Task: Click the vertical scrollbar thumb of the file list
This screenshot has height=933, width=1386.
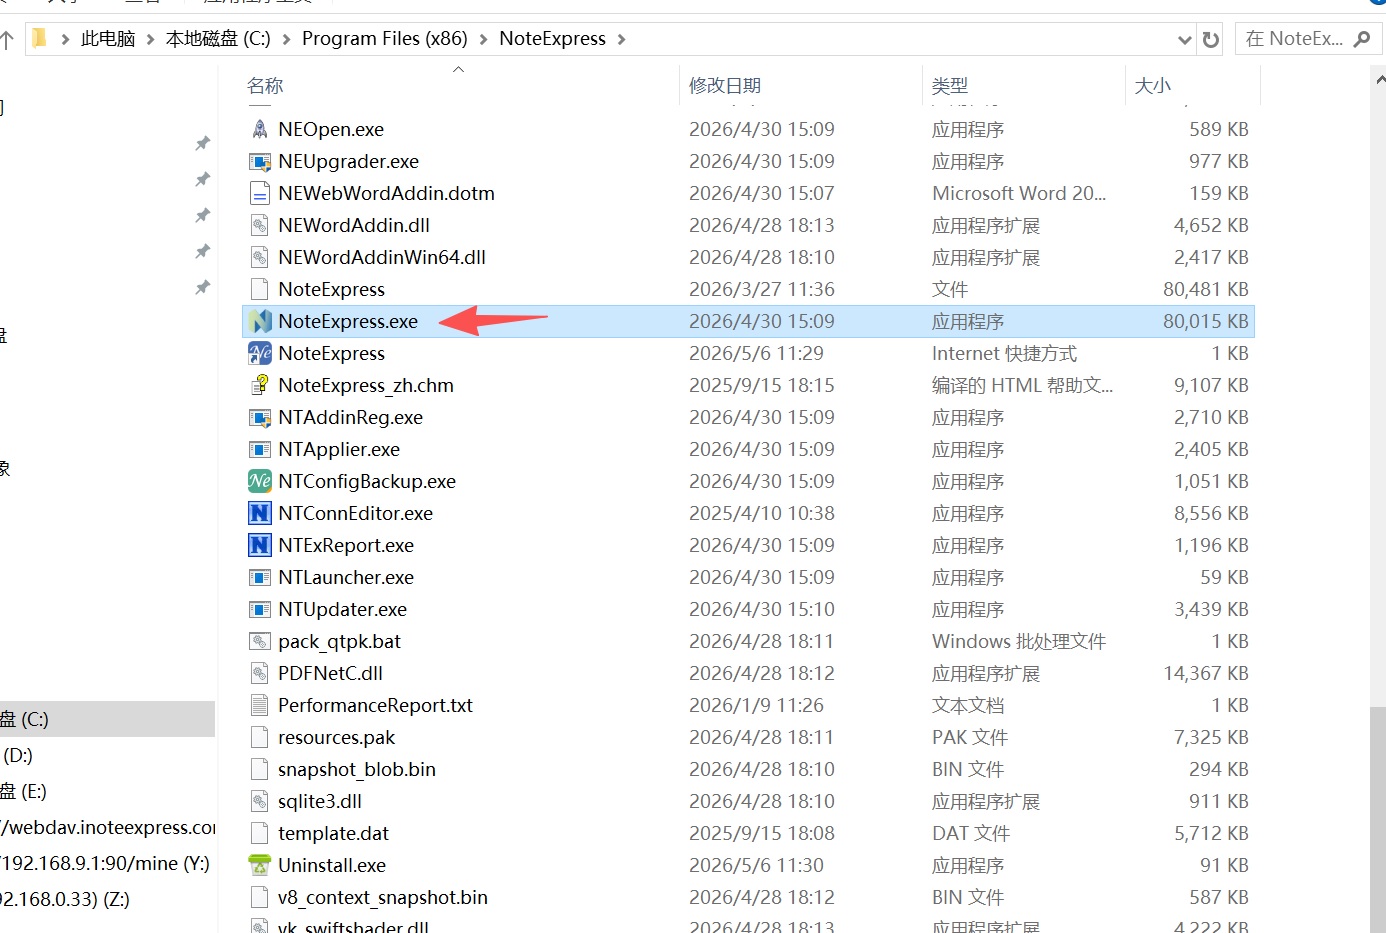Action: pyautogui.click(x=1378, y=819)
